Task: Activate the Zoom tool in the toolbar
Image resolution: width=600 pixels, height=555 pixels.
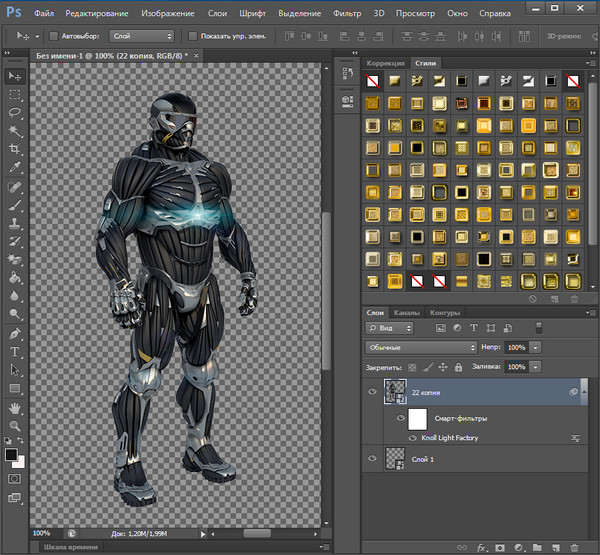Action: [15, 426]
